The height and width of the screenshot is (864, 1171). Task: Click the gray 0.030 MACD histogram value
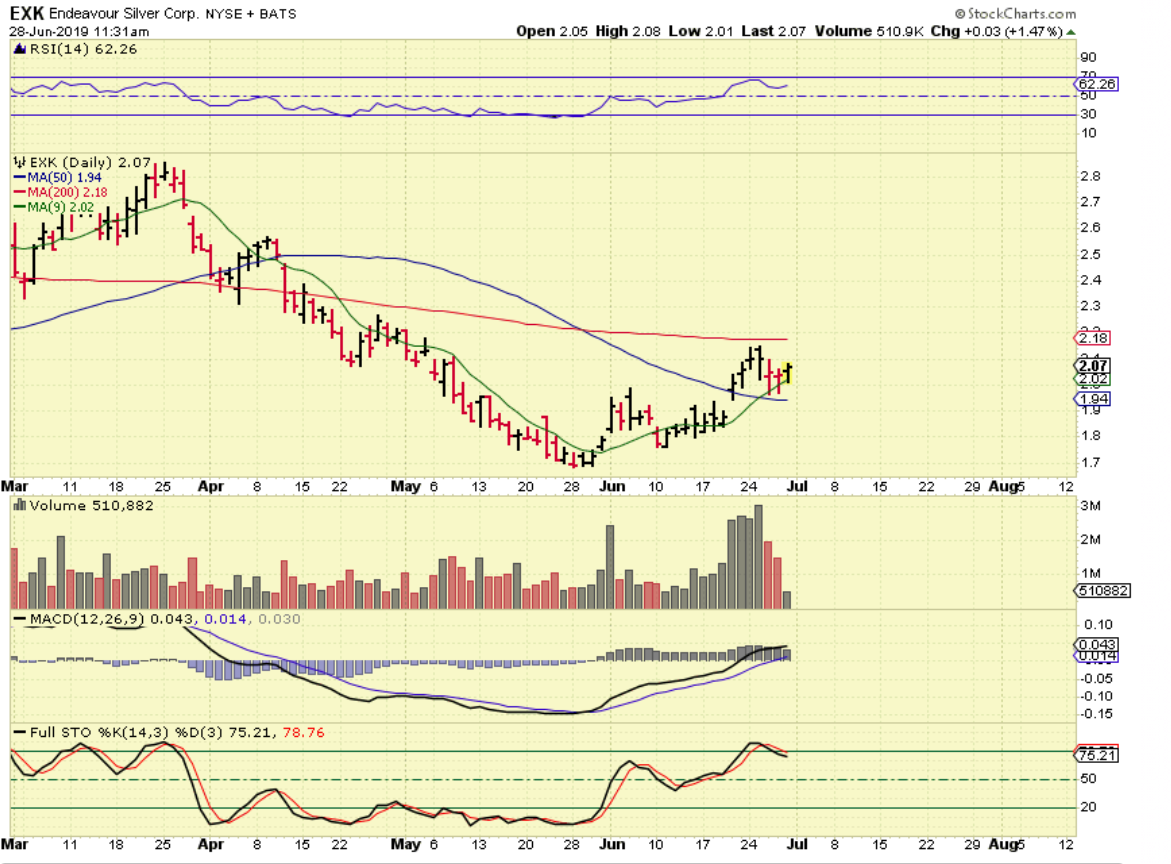pyautogui.click(x=279, y=619)
